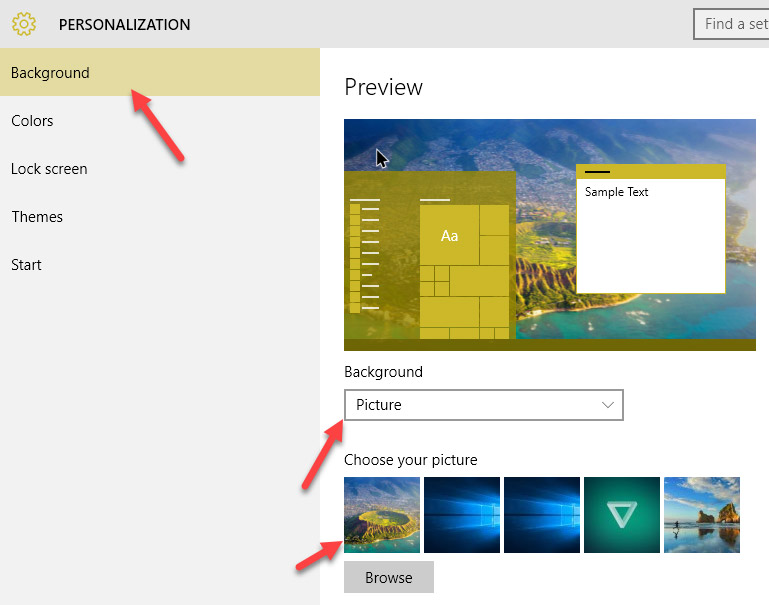Image resolution: width=769 pixels, height=605 pixels.
Task: Open the Colors settings tab
Action: point(160,121)
